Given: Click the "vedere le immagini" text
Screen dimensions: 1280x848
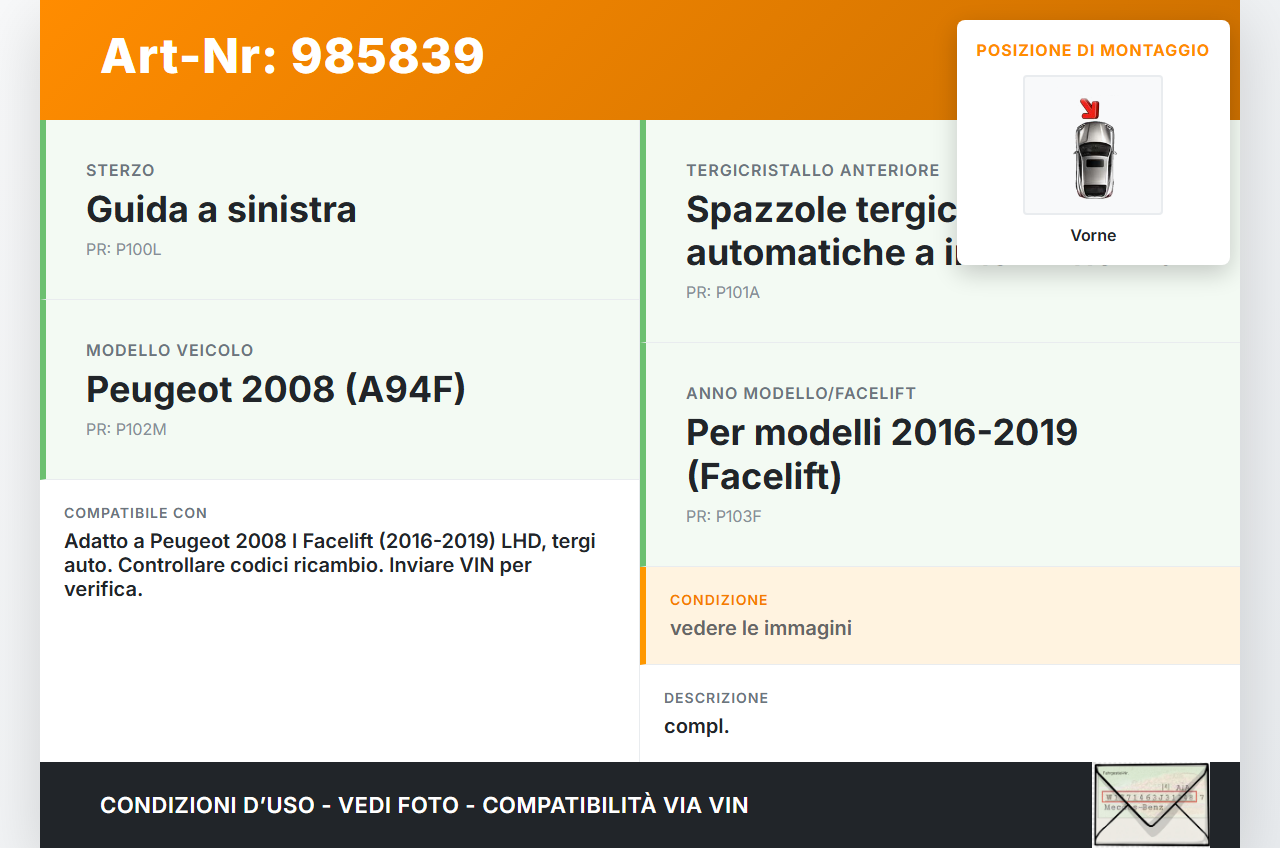Looking at the screenshot, I should (x=760, y=629).
